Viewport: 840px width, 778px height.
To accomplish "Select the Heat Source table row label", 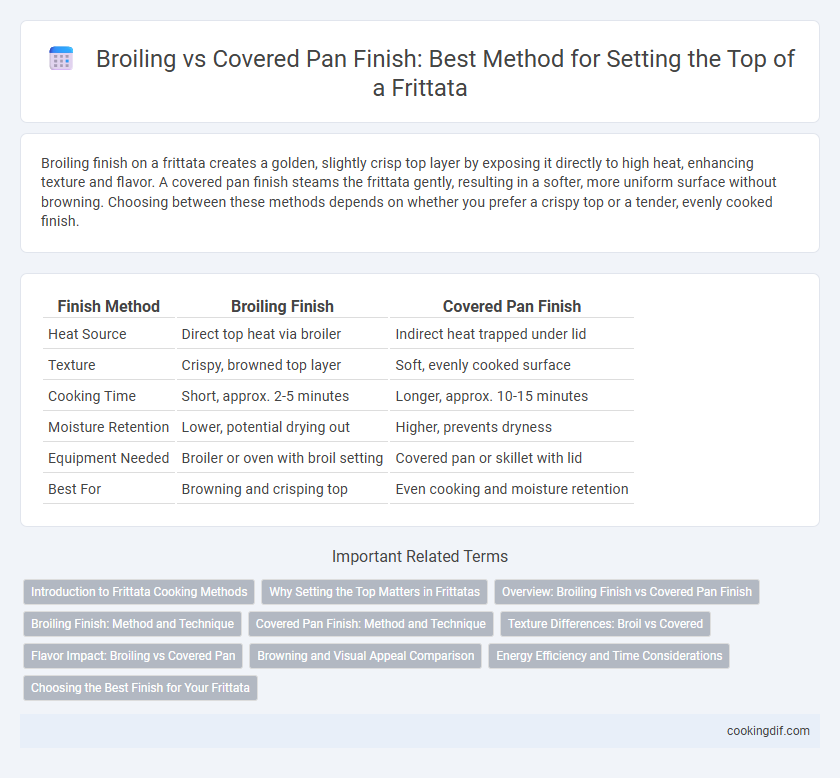I will click(x=87, y=334).
